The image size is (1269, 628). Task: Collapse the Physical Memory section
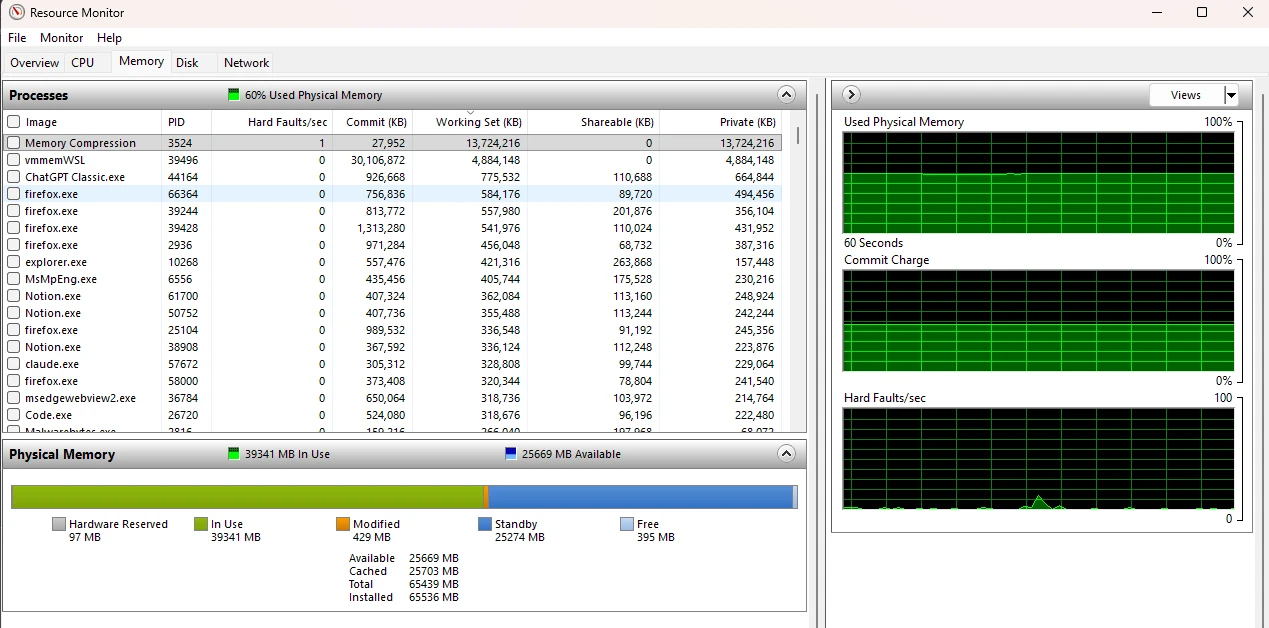(x=787, y=454)
